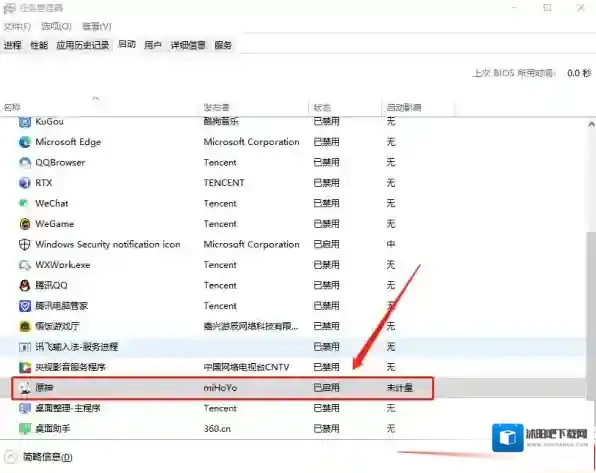Click the 中国网络电视台CNTV publisher cell
The width and height of the screenshot is (596, 473).
point(246,367)
